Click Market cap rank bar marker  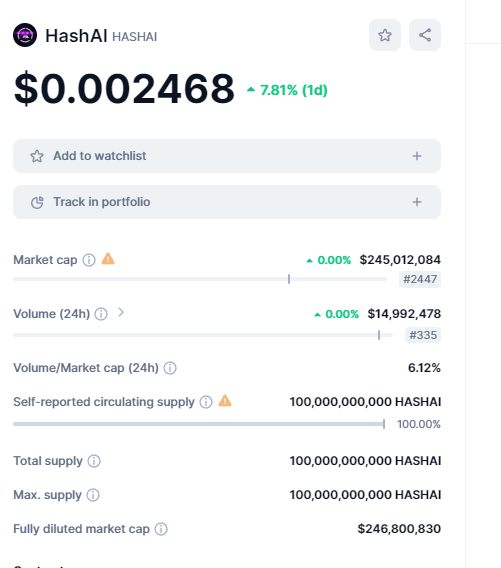click(289, 279)
